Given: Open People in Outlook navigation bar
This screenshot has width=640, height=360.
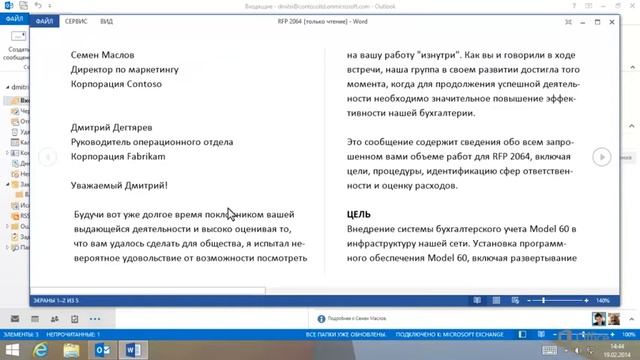Looking at the screenshot, I should [x=55, y=319].
